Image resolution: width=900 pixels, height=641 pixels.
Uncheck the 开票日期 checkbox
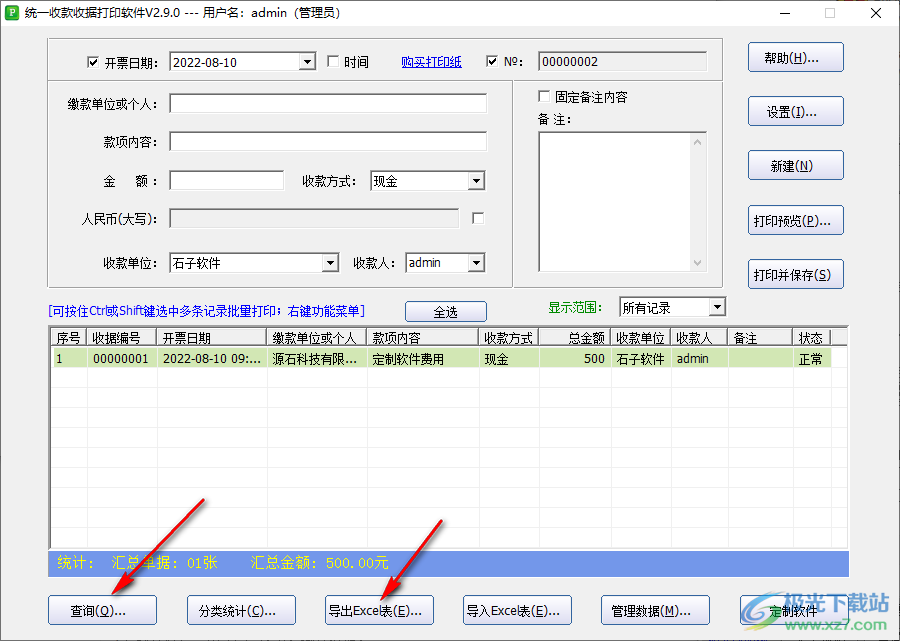(x=93, y=61)
